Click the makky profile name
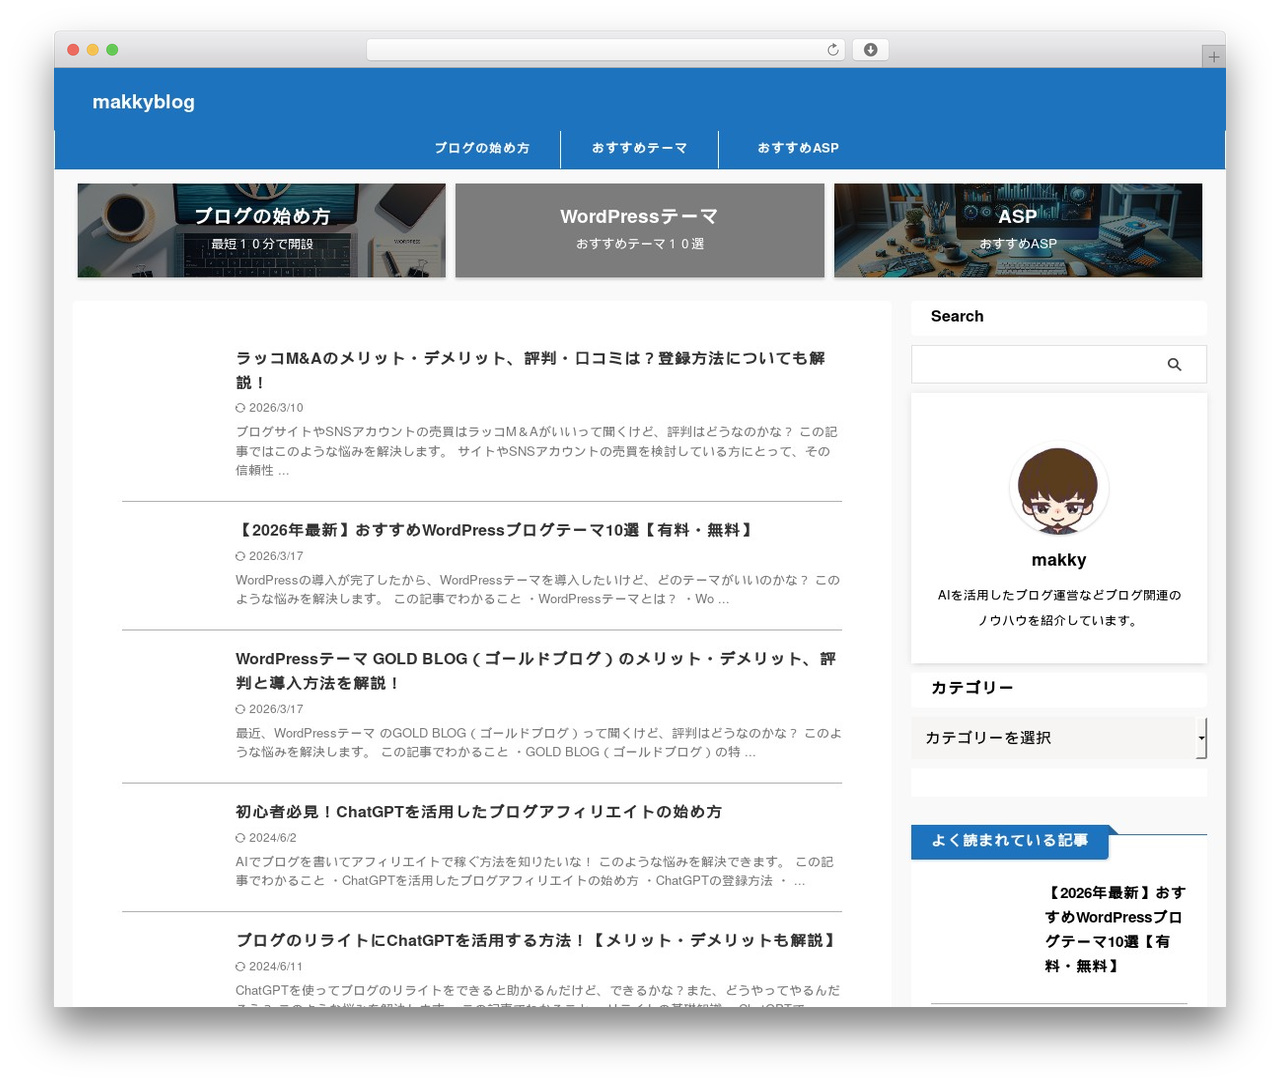The image size is (1280, 1084). point(1059,560)
